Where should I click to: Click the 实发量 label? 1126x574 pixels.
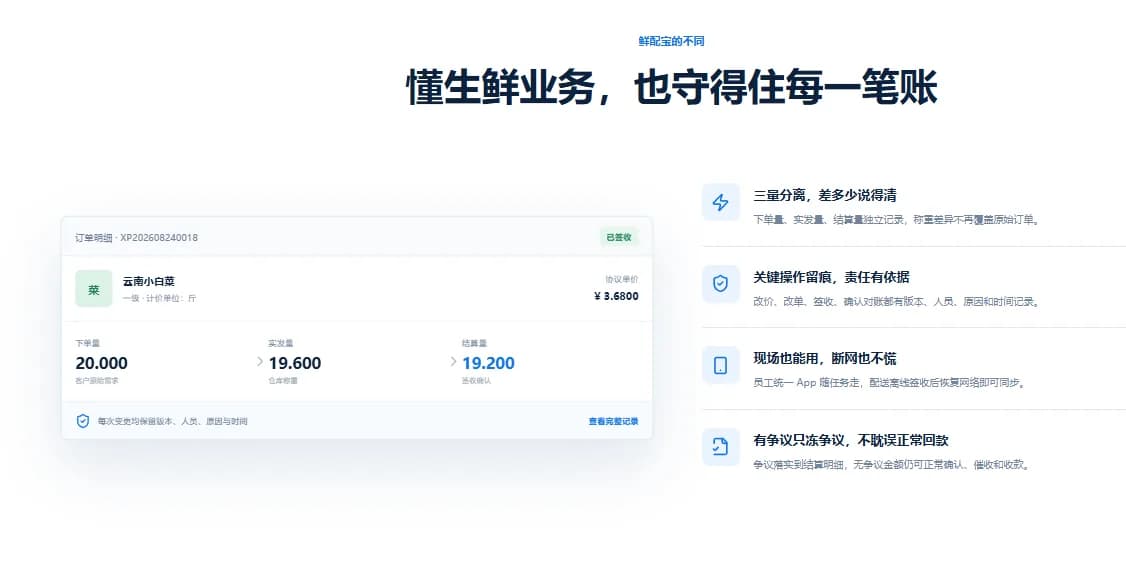point(281,343)
